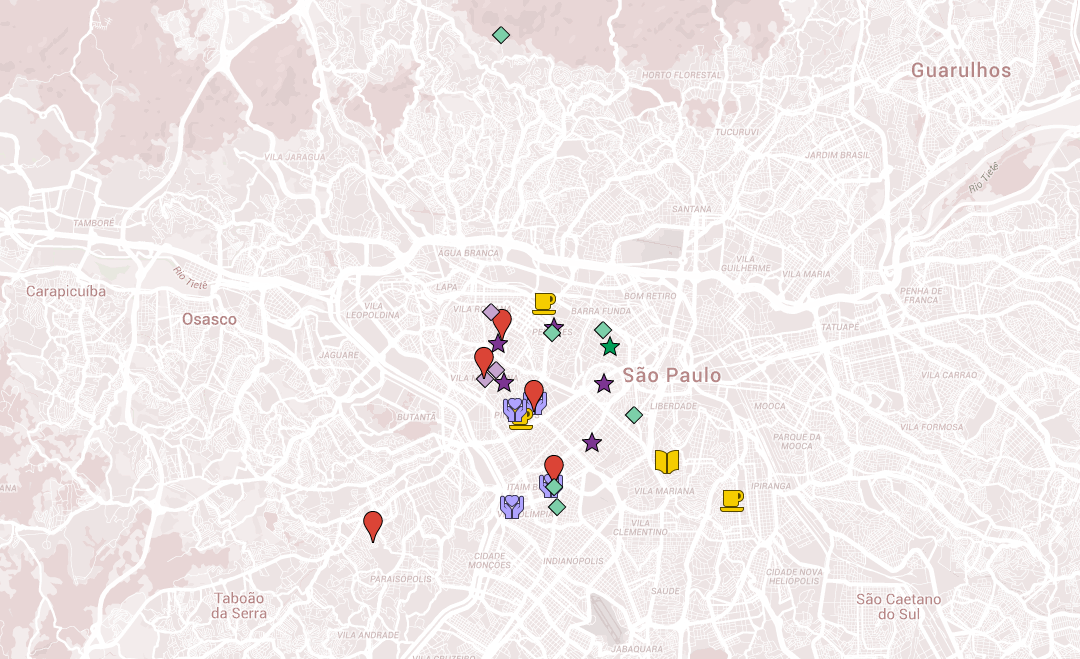Select the yellow coffee cup marker at Pinheiros
Screen dimensions: 1080x659
pyautogui.click(x=521, y=419)
